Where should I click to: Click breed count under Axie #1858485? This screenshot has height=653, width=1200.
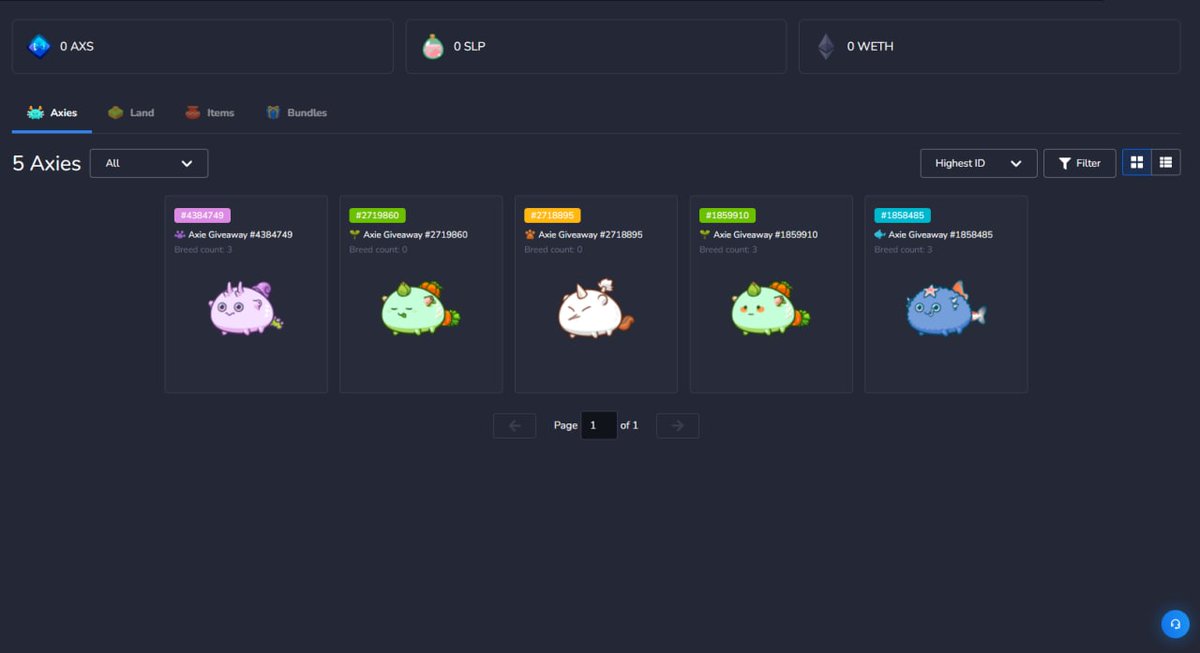pos(903,249)
